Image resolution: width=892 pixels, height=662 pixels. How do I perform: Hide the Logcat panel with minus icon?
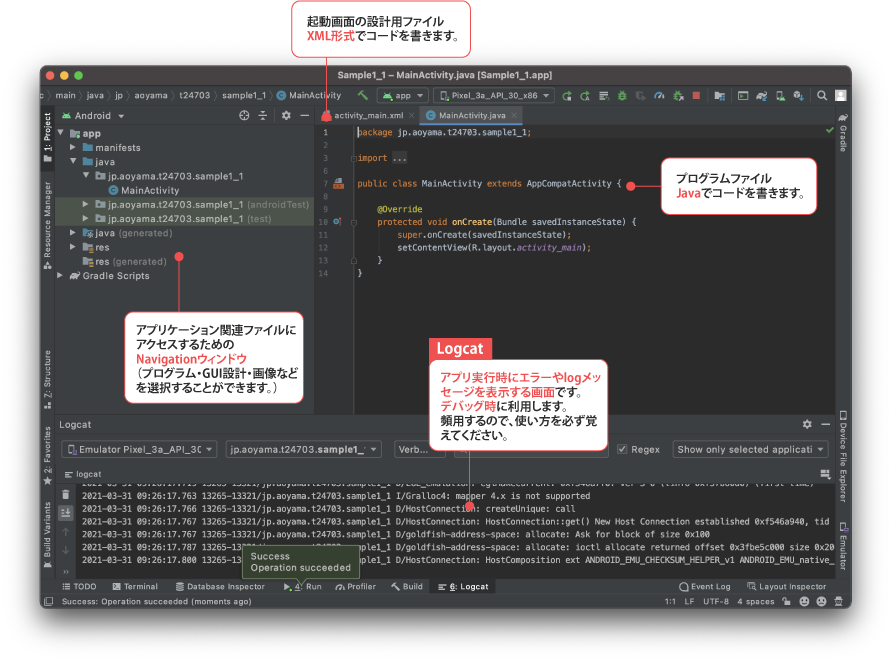(825, 424)
